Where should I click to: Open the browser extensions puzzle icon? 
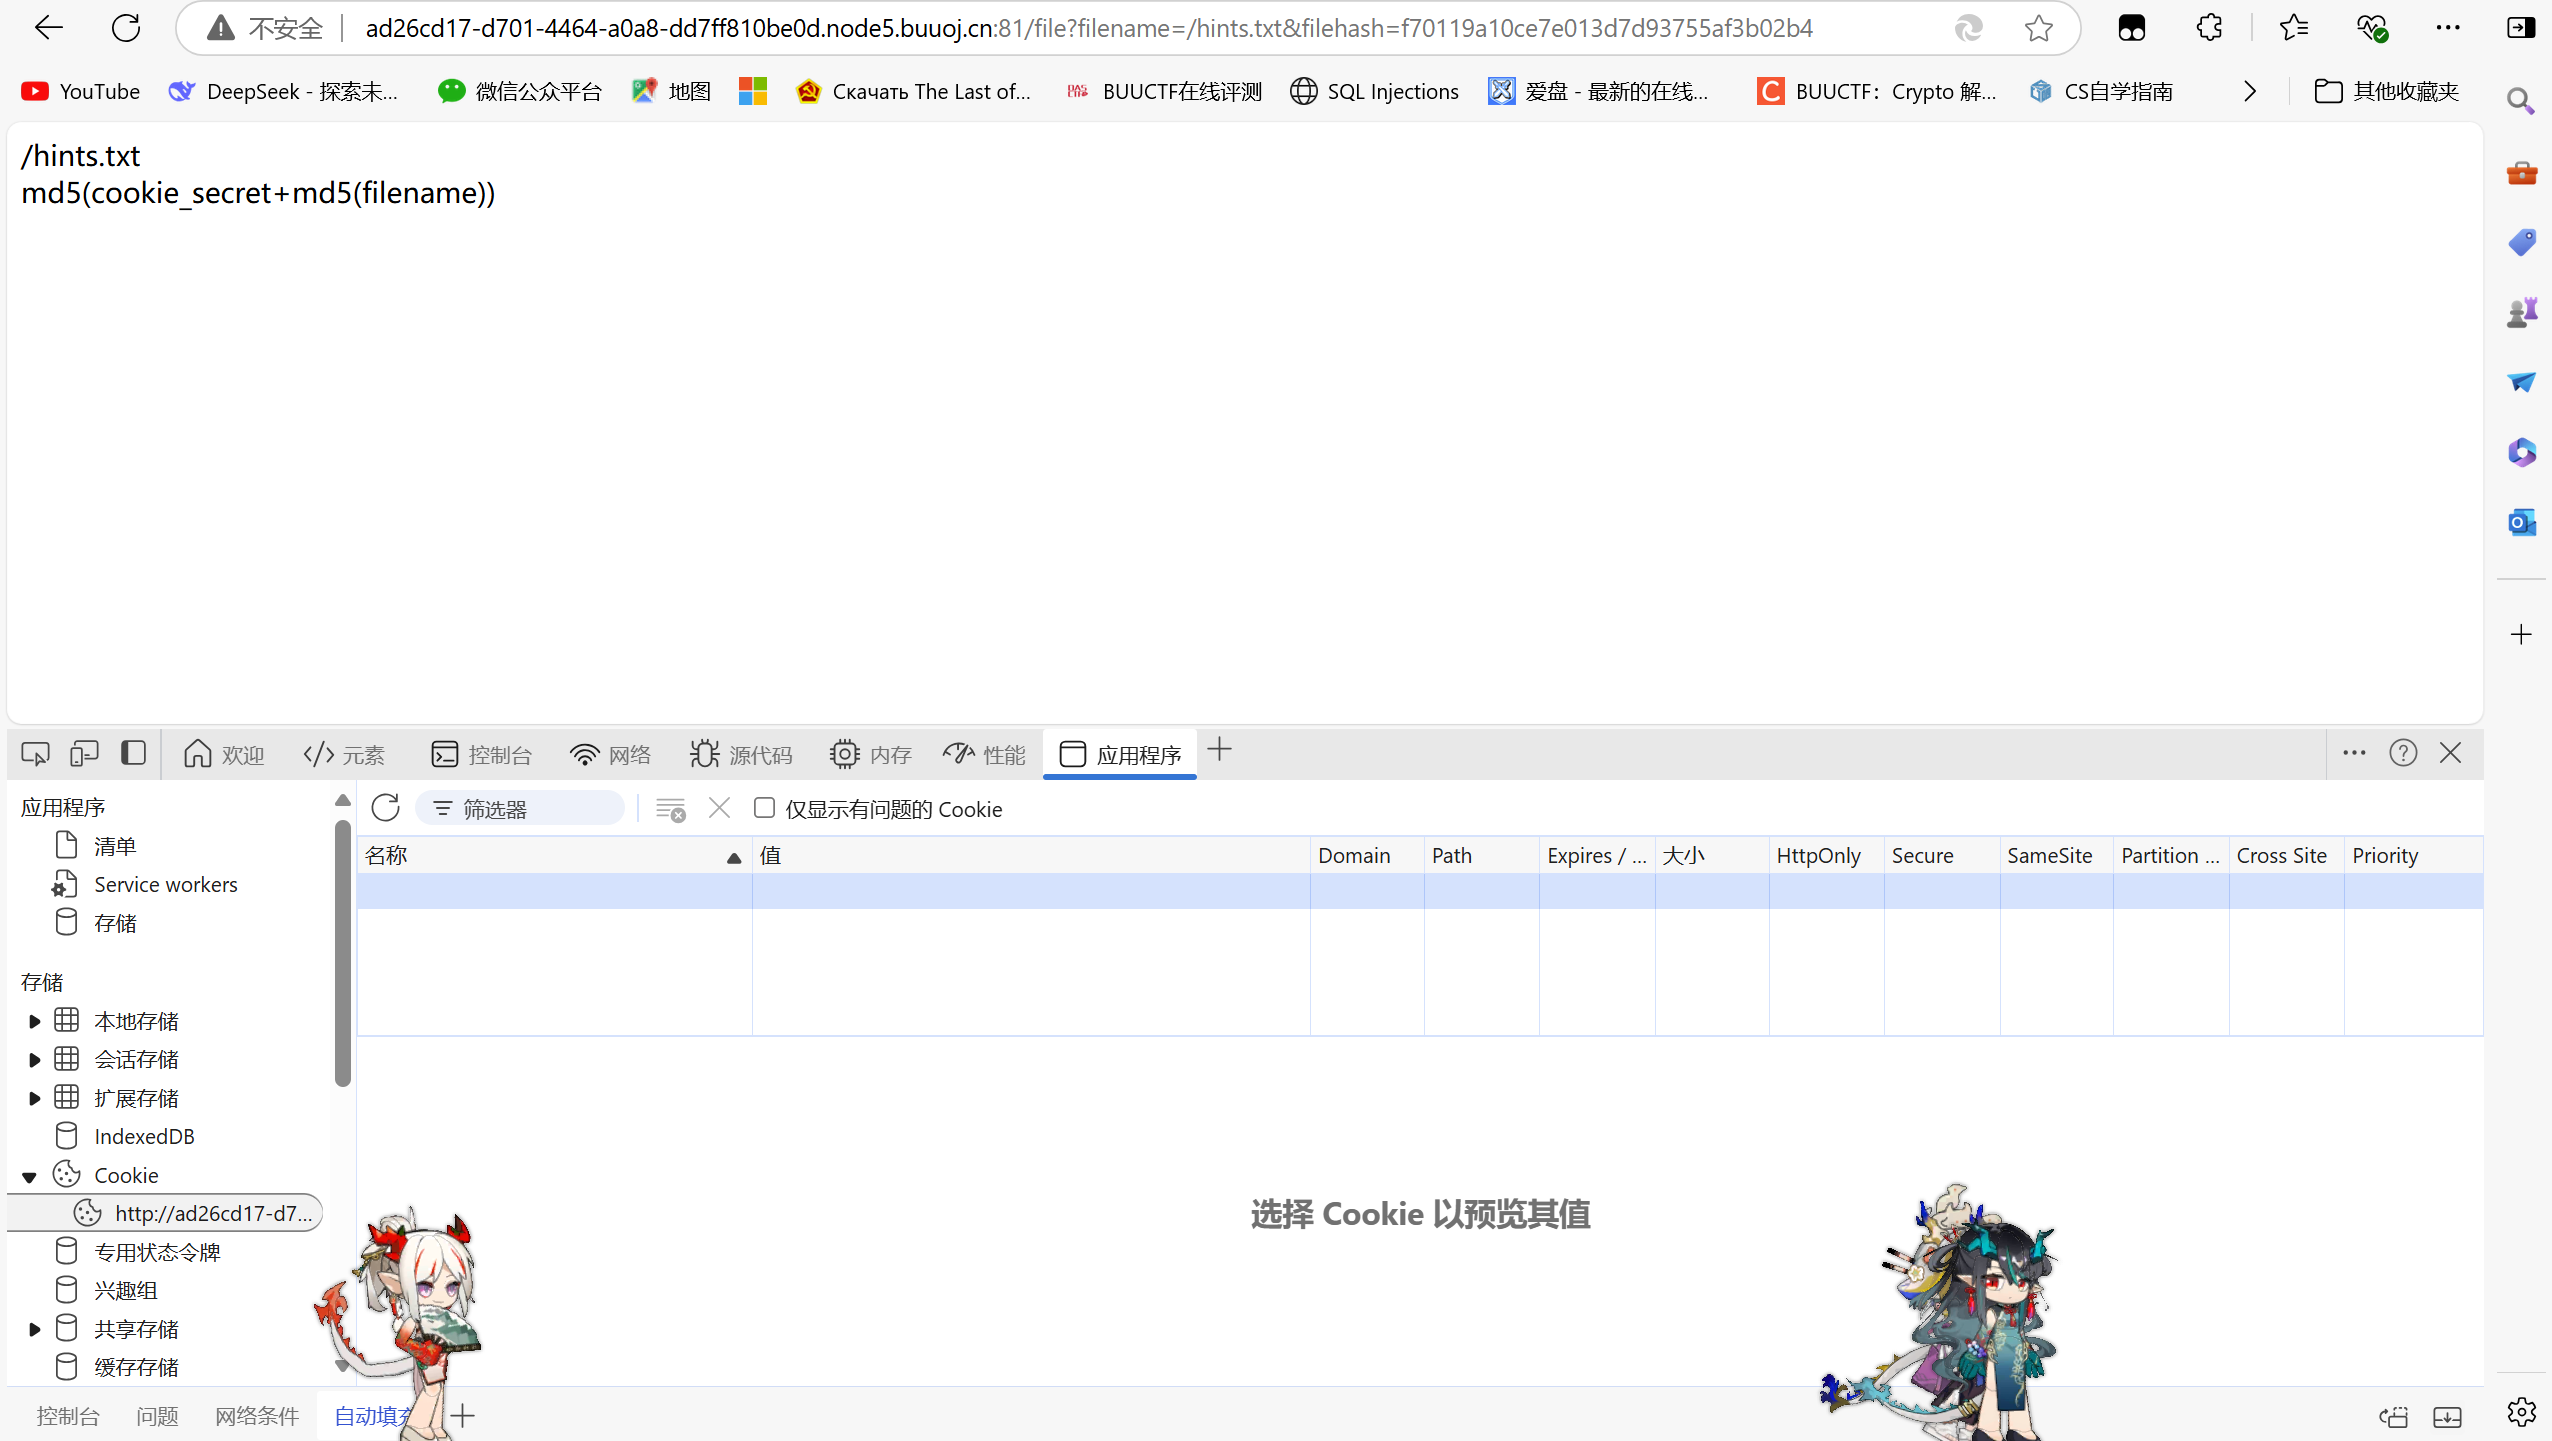click(x=2209, y=28)
